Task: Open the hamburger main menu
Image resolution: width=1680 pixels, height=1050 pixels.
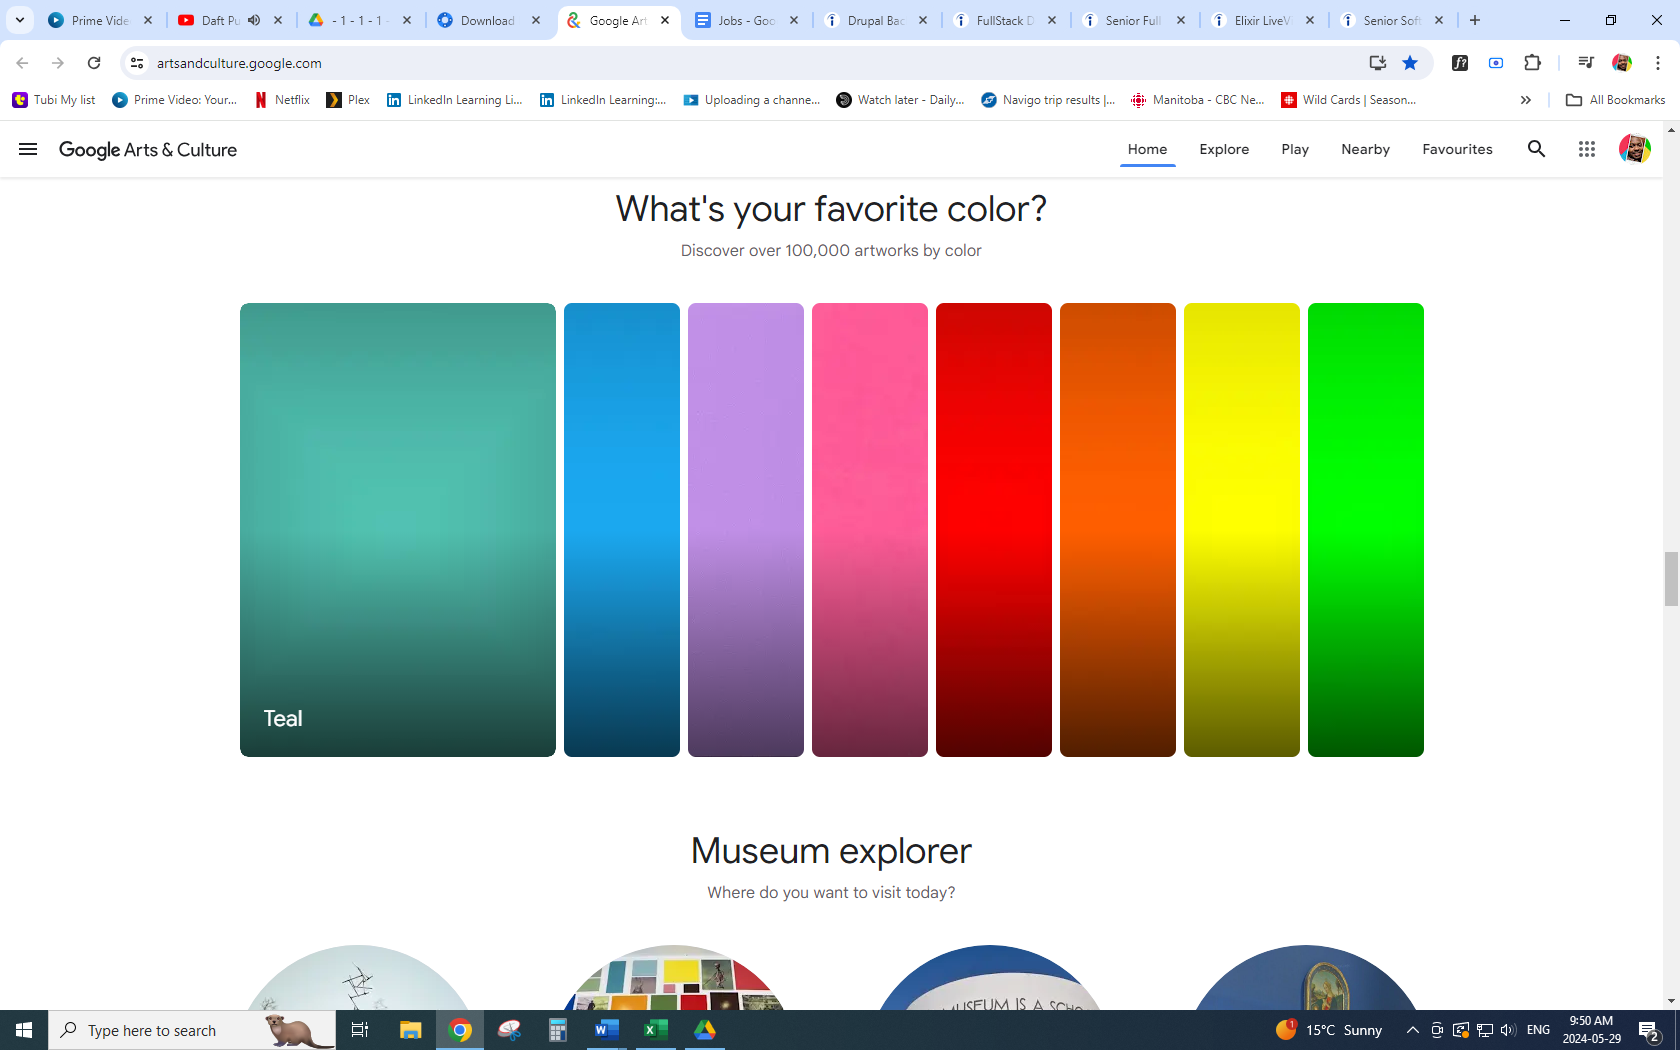Action: click(x=28, y=149)
